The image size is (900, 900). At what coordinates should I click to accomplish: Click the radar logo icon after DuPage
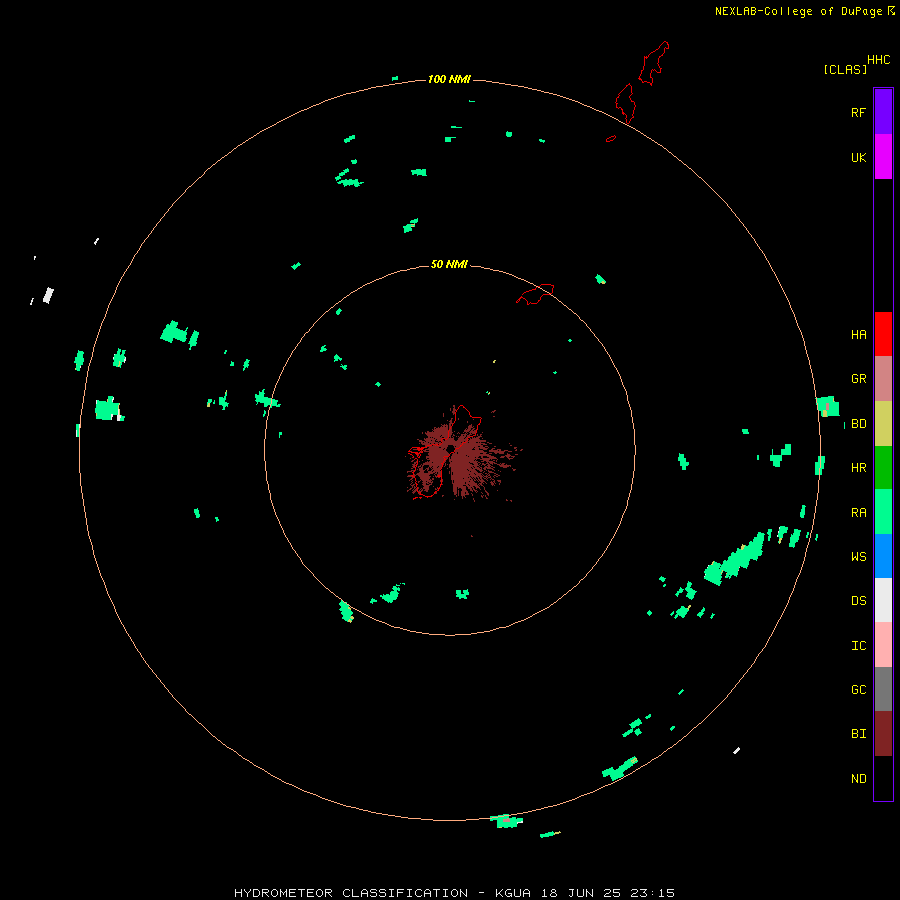tap(890, 10)
